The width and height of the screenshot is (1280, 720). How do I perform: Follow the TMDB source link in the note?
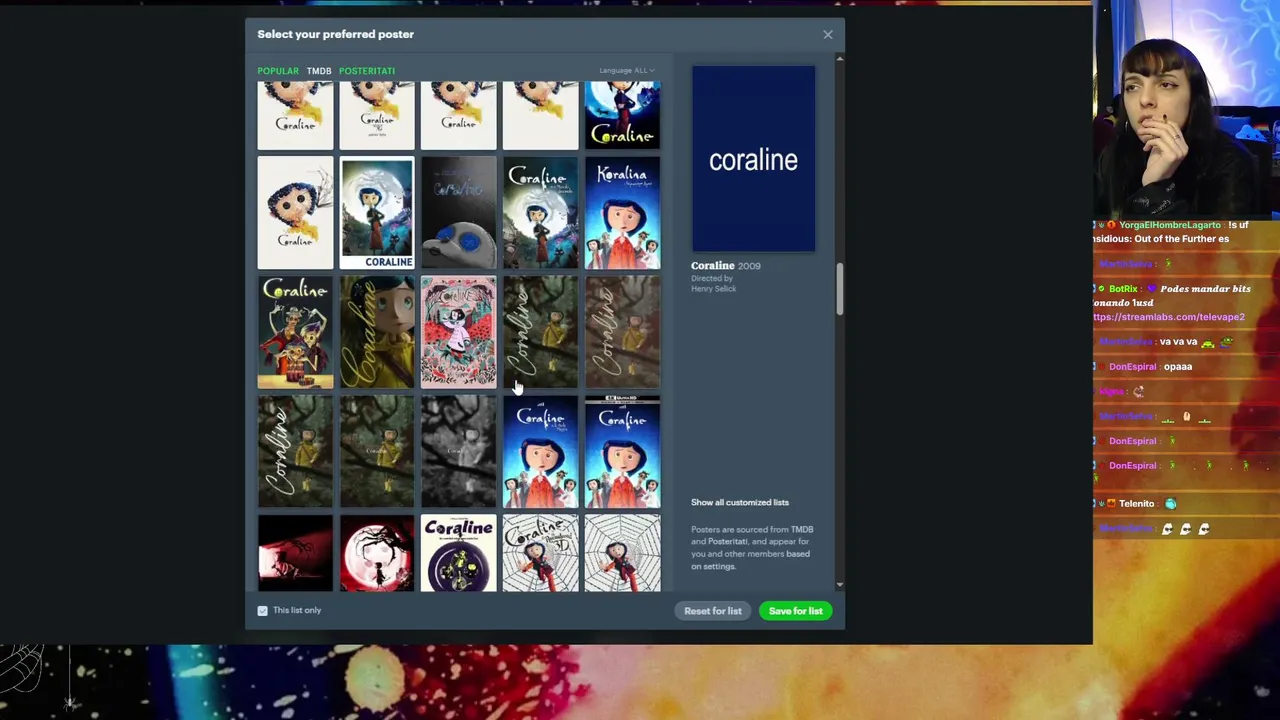(802, 530)
